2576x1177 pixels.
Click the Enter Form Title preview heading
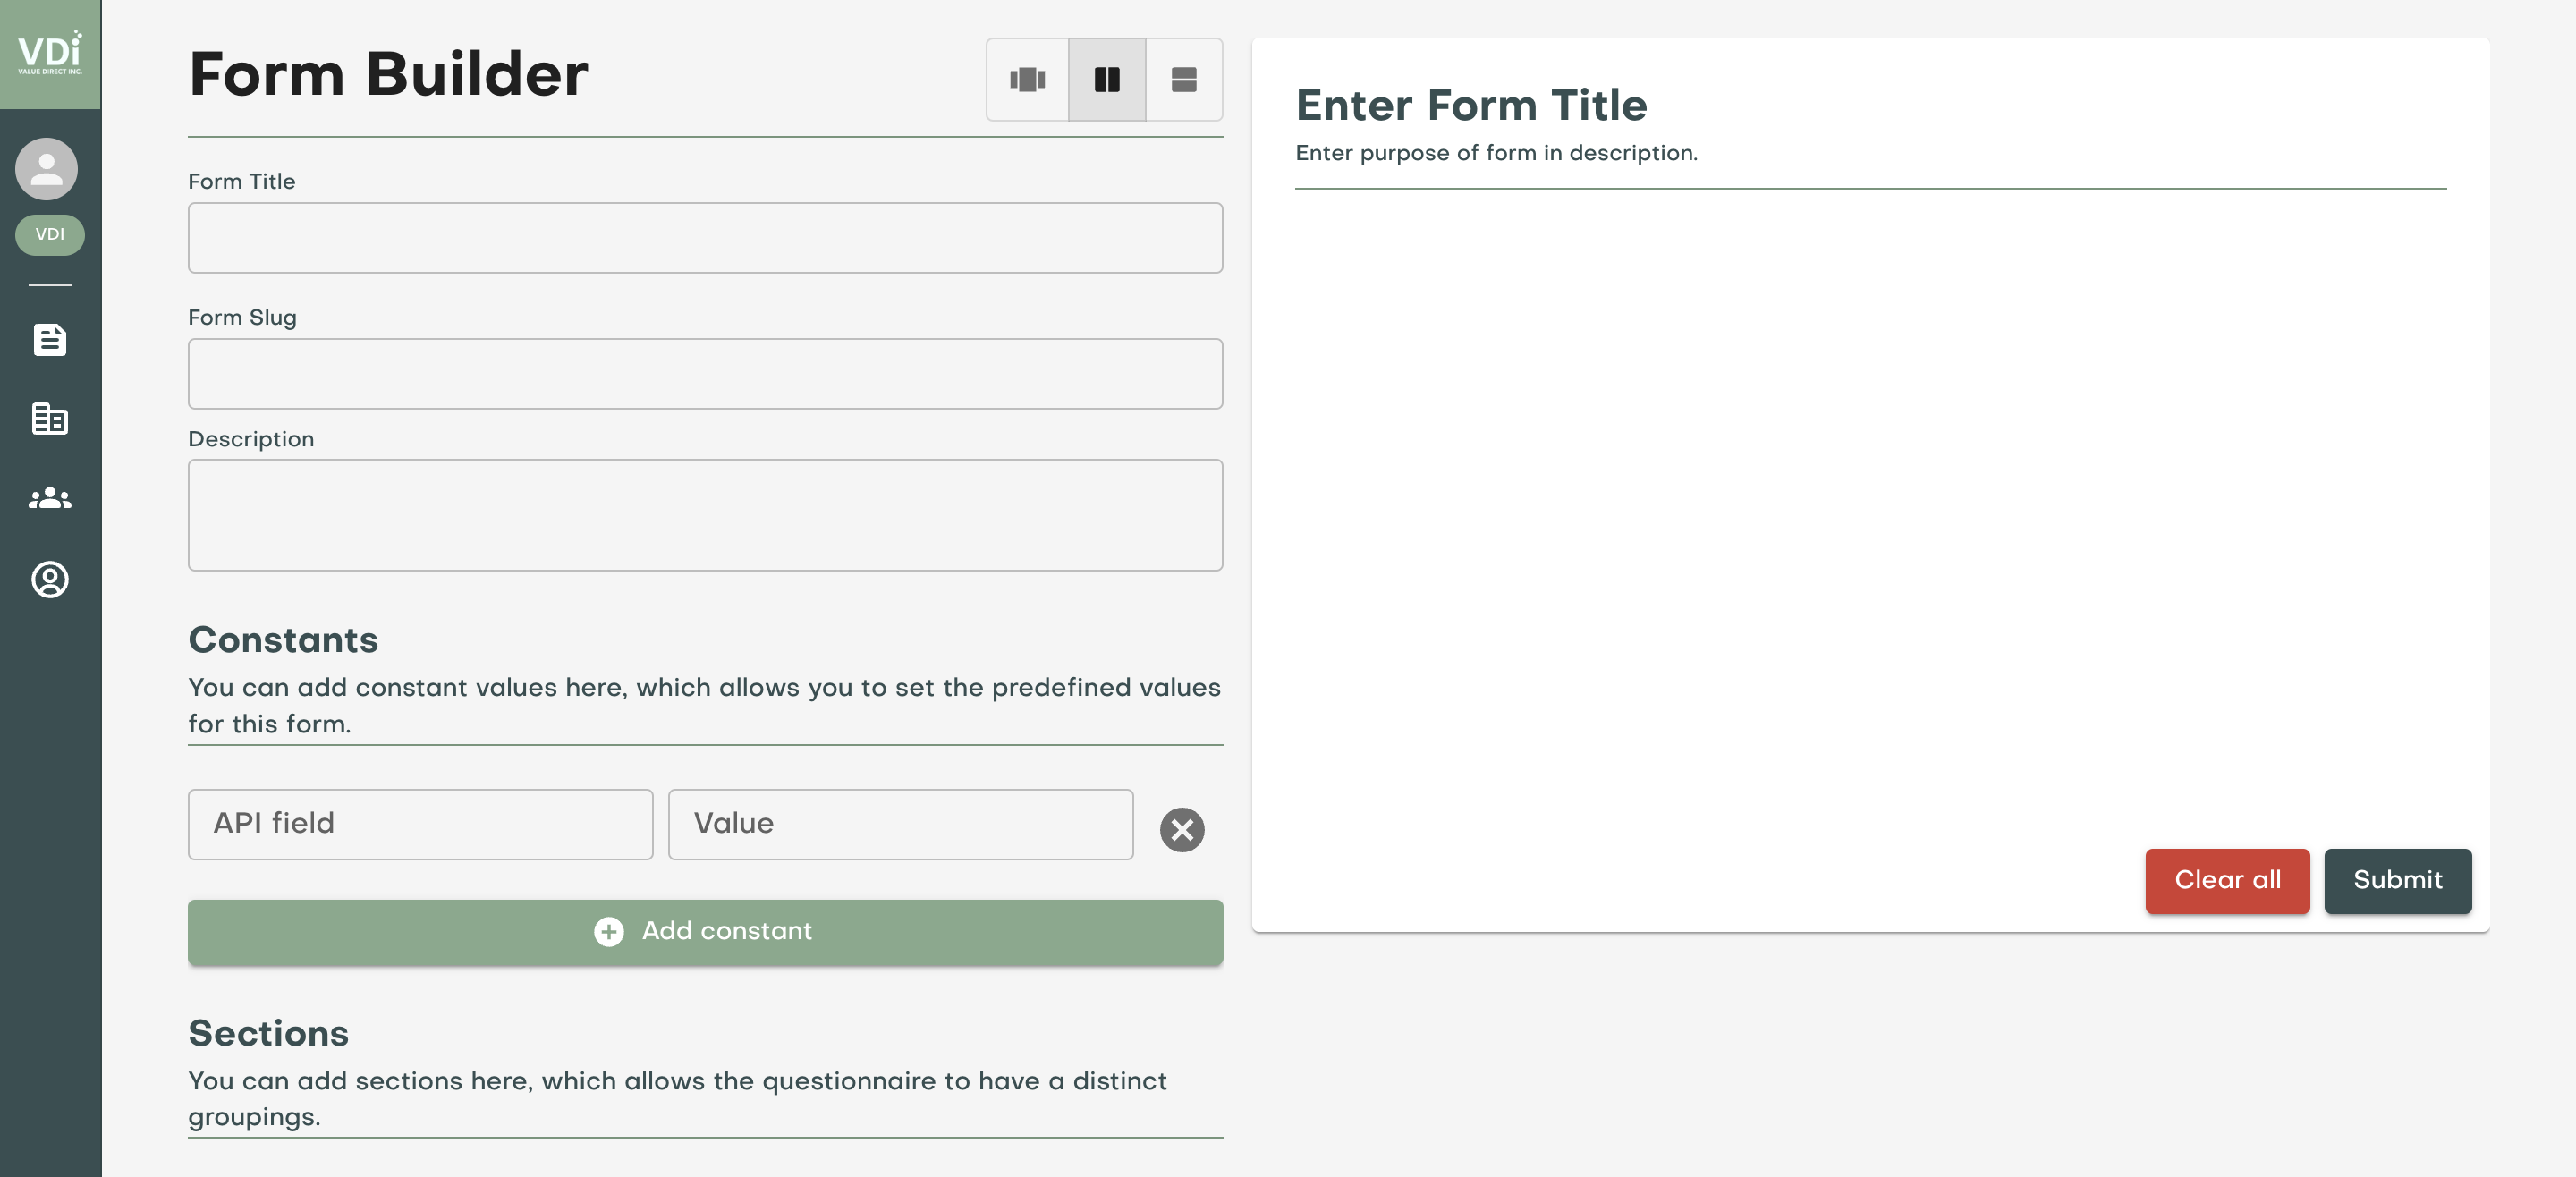[1470, 106]
